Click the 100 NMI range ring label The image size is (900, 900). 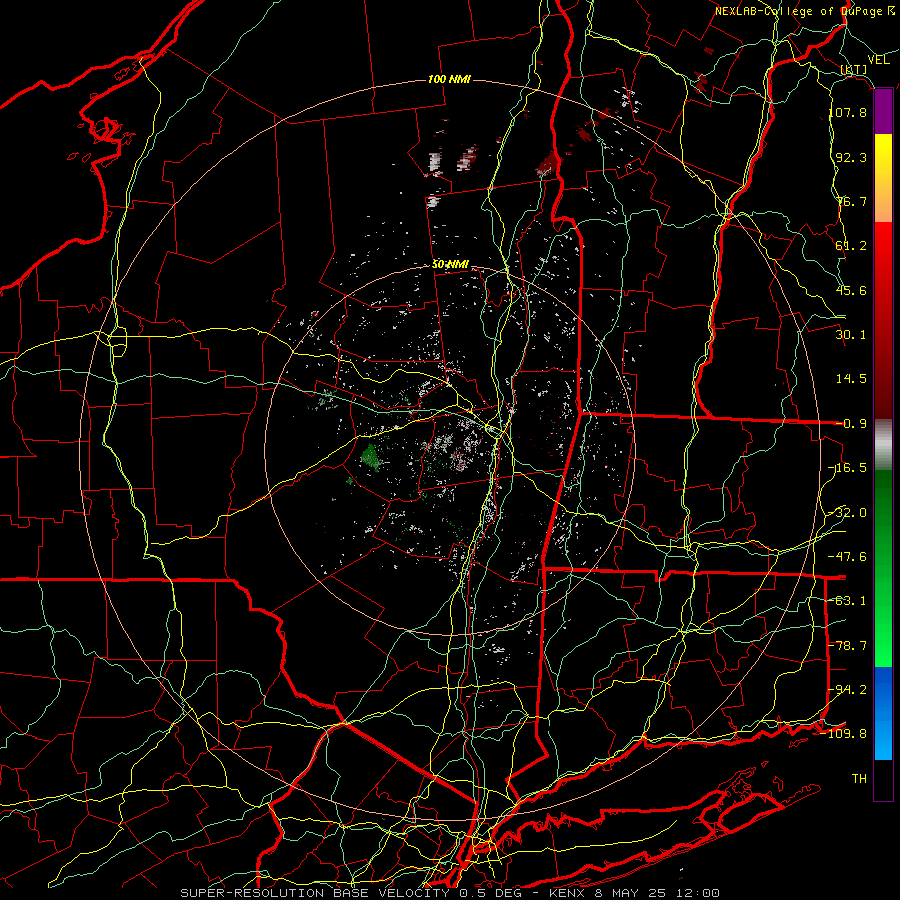[x=449, y=79]
